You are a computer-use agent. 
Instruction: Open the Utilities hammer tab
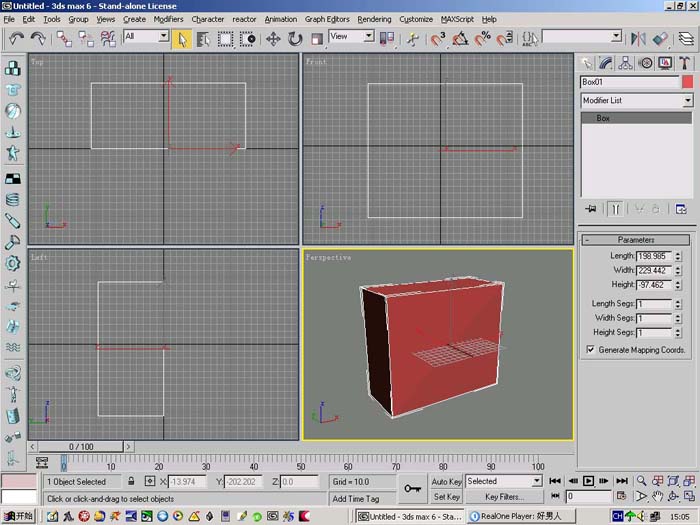685,63
